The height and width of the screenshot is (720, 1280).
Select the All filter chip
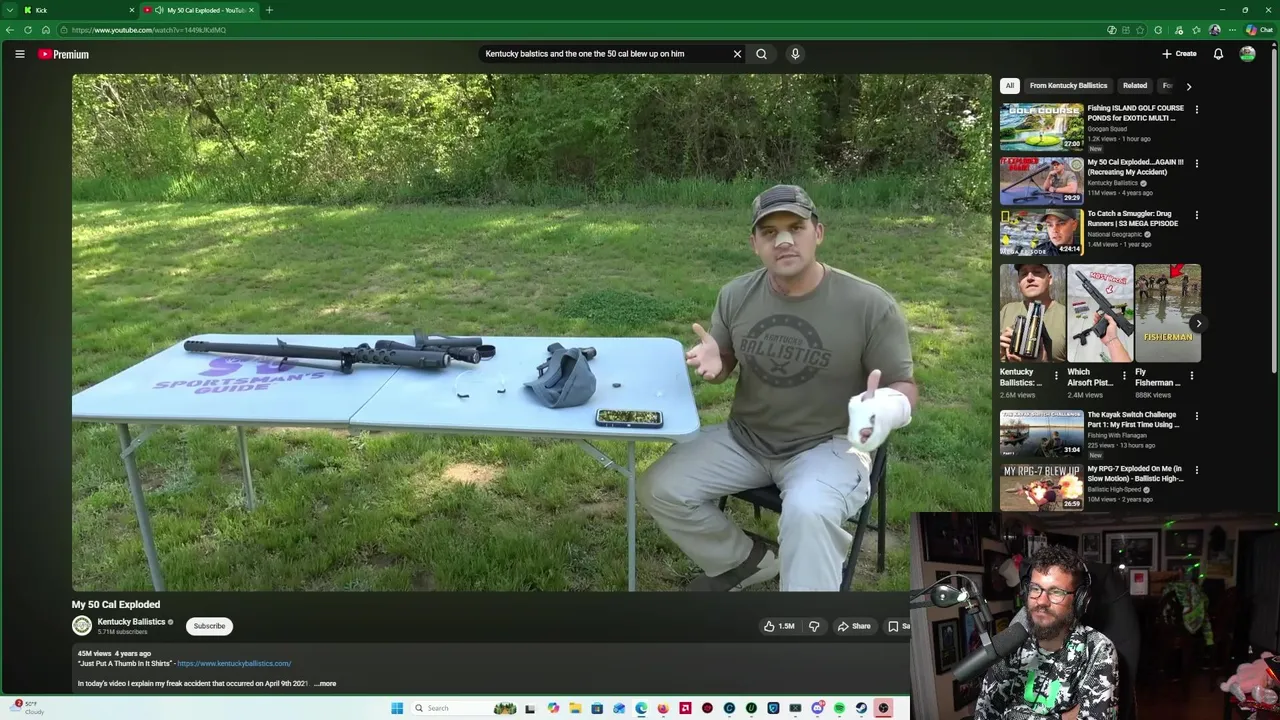click(1010, 86)
